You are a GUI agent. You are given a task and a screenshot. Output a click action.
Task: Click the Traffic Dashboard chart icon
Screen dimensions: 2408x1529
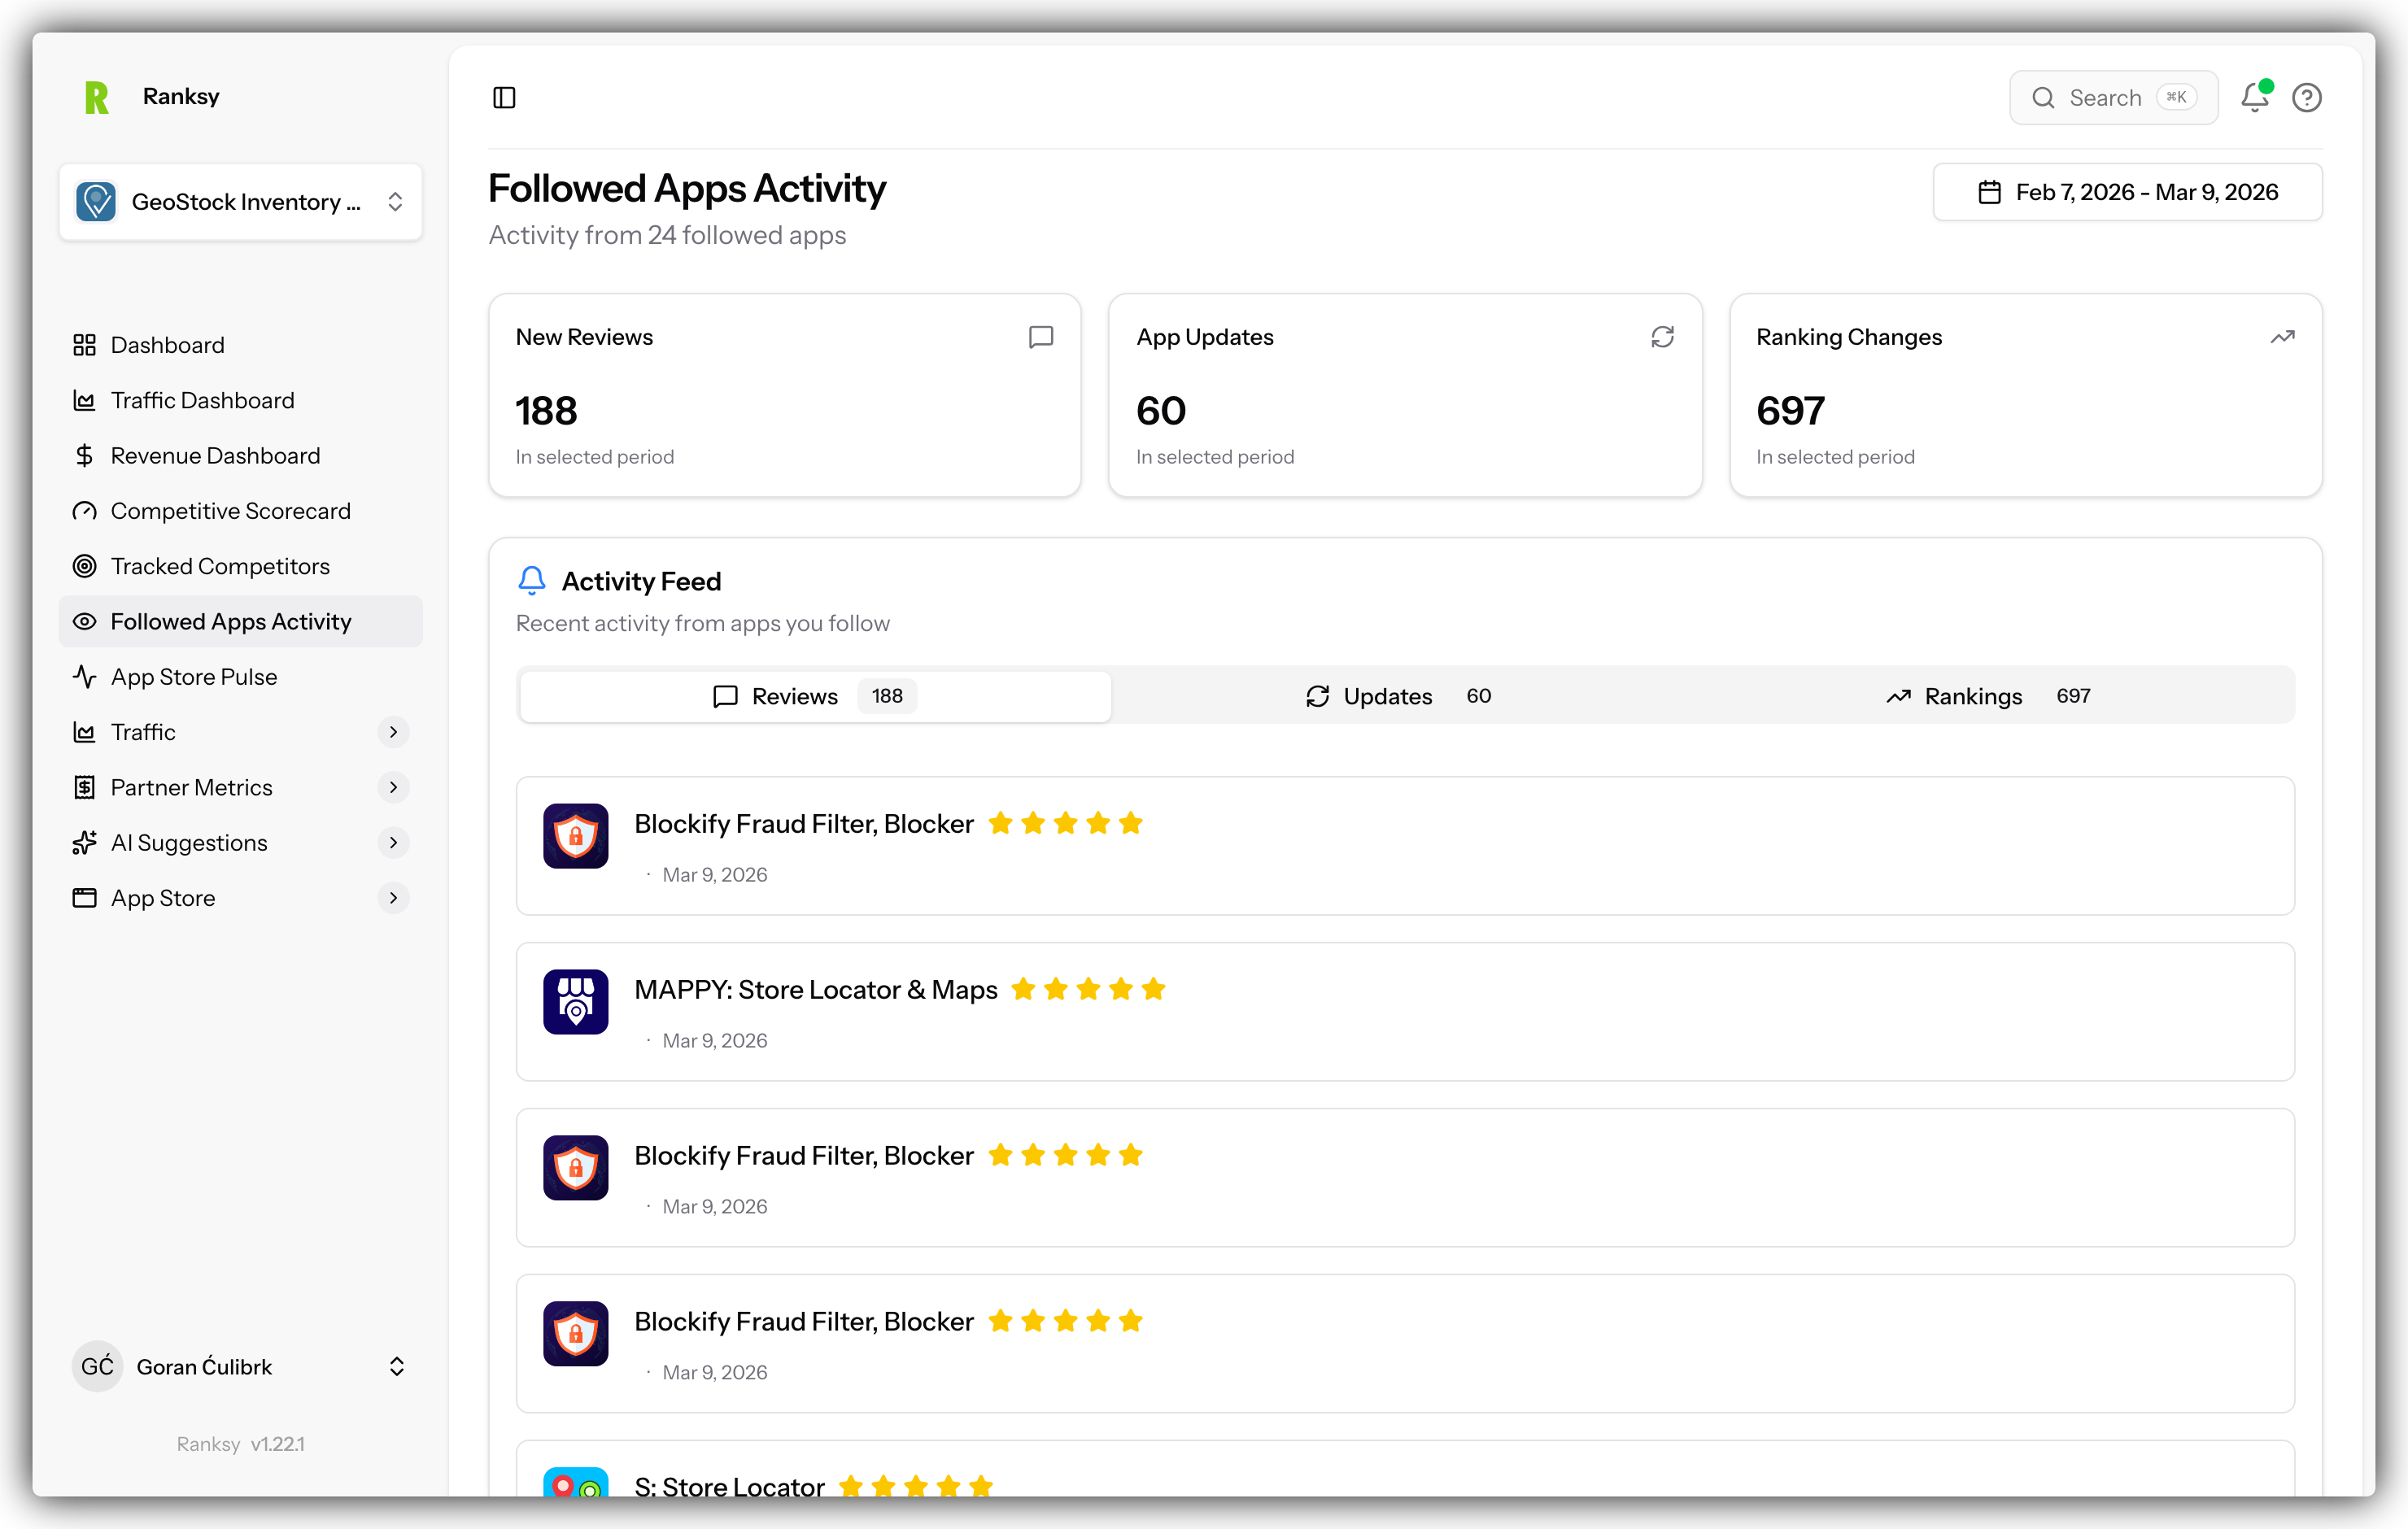coord(84,400)
